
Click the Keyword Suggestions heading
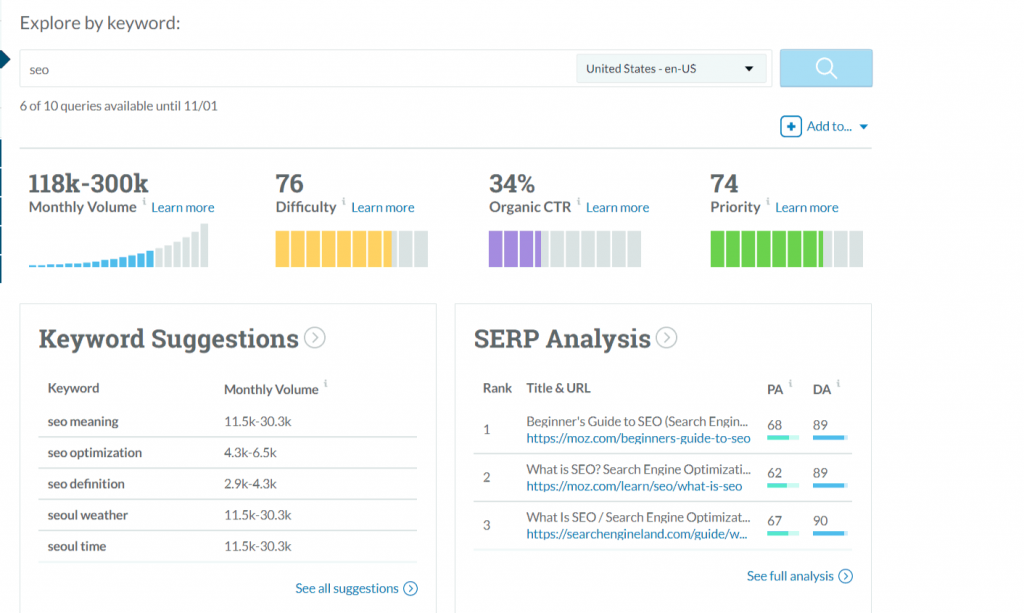coord(168,339)
